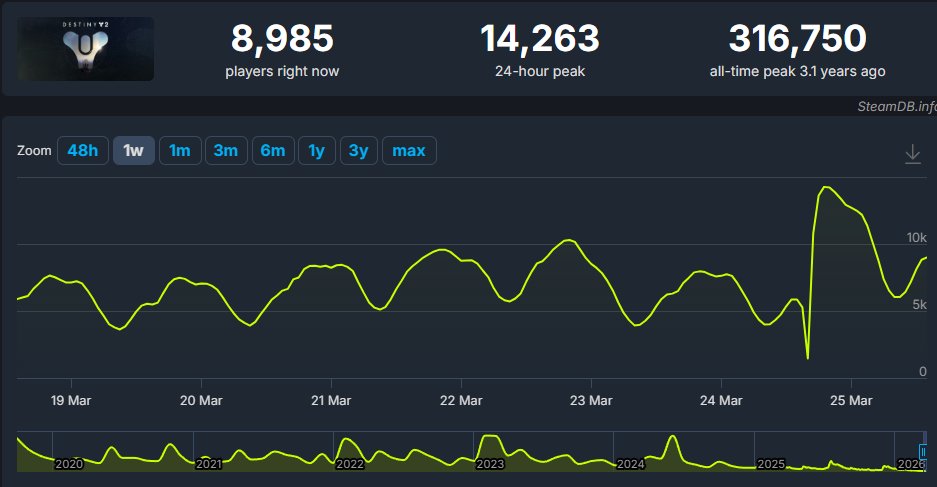Click the '10k' y-axis label
The height and width of the screenshot is (487, 937).
pyautogui.click(x=916, y=238)
